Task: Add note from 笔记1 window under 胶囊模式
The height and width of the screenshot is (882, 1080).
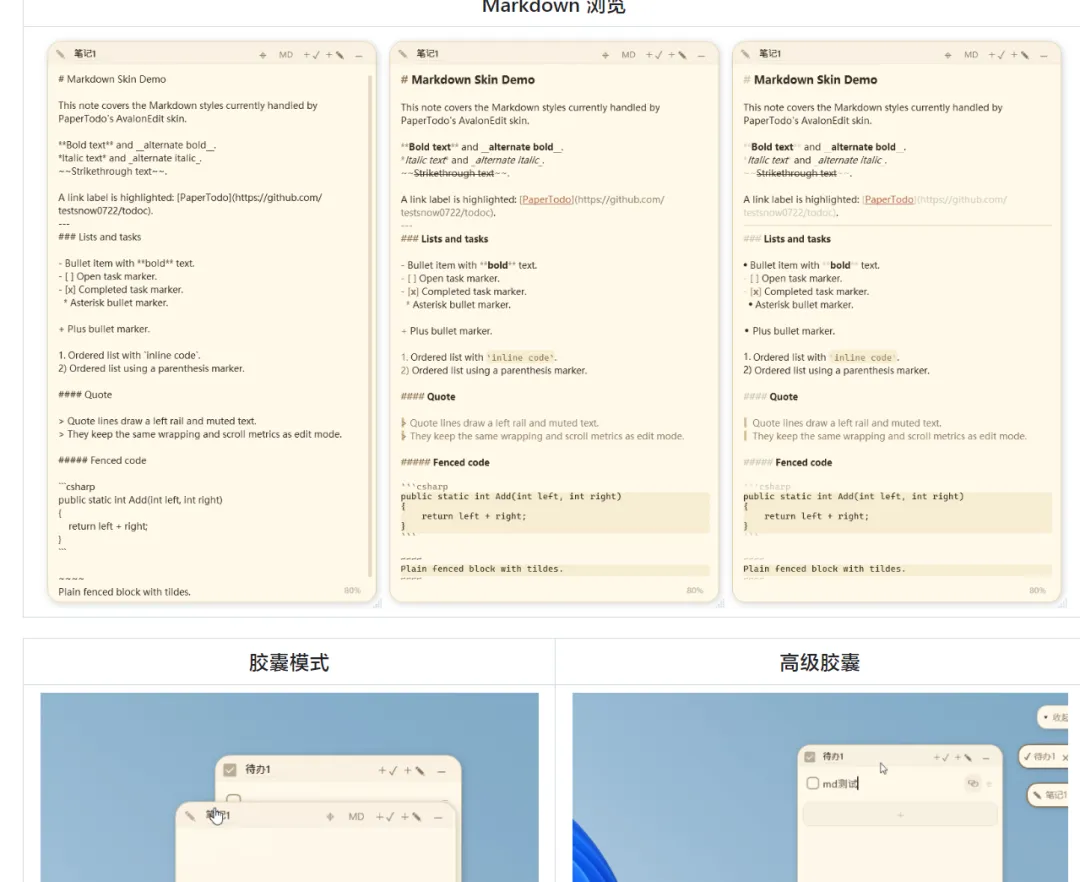Action: pos(412,817)
